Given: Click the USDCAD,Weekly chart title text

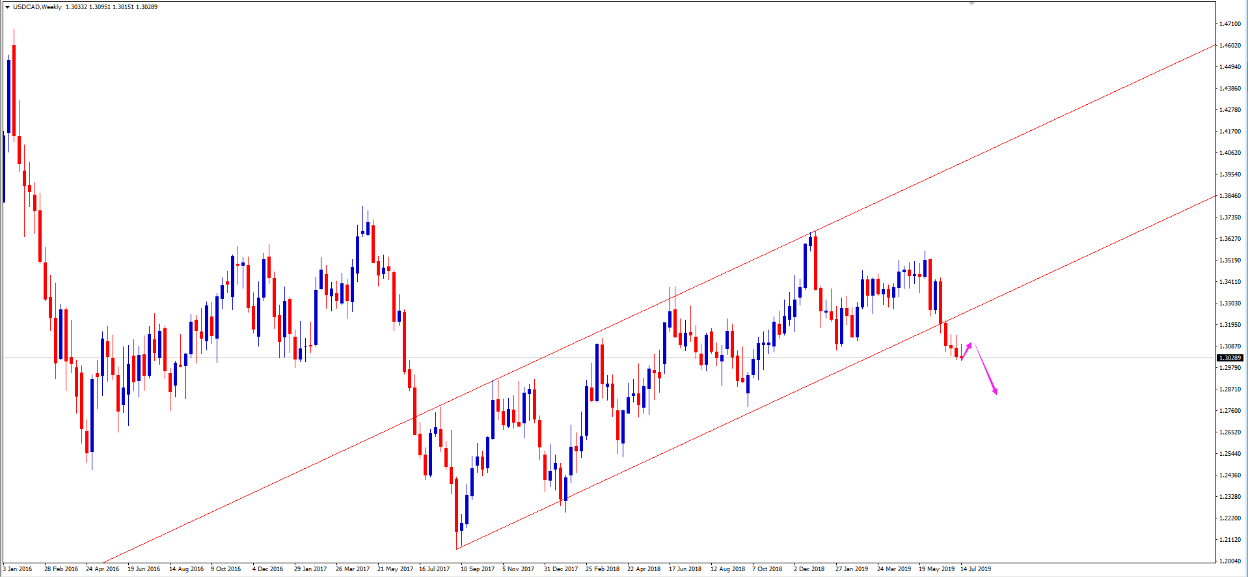Looking at the screenshot, I should point(36,6).
